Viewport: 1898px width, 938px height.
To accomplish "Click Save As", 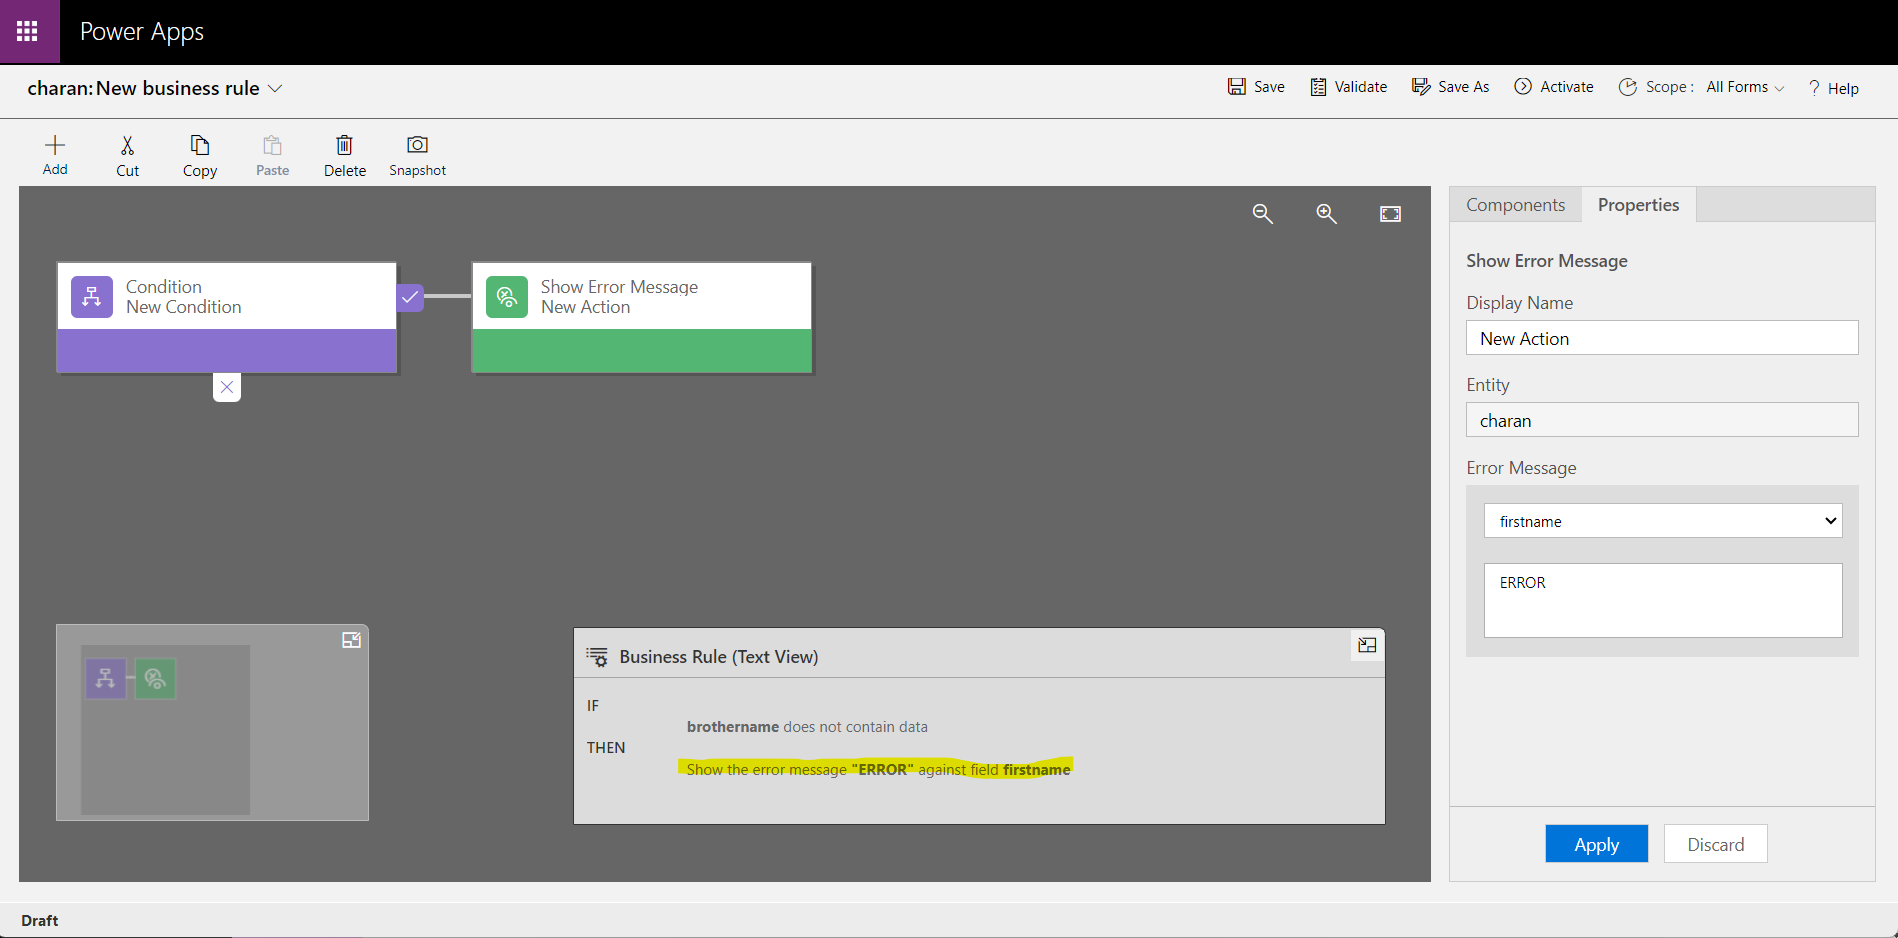I will click(x=1450, y=87).
